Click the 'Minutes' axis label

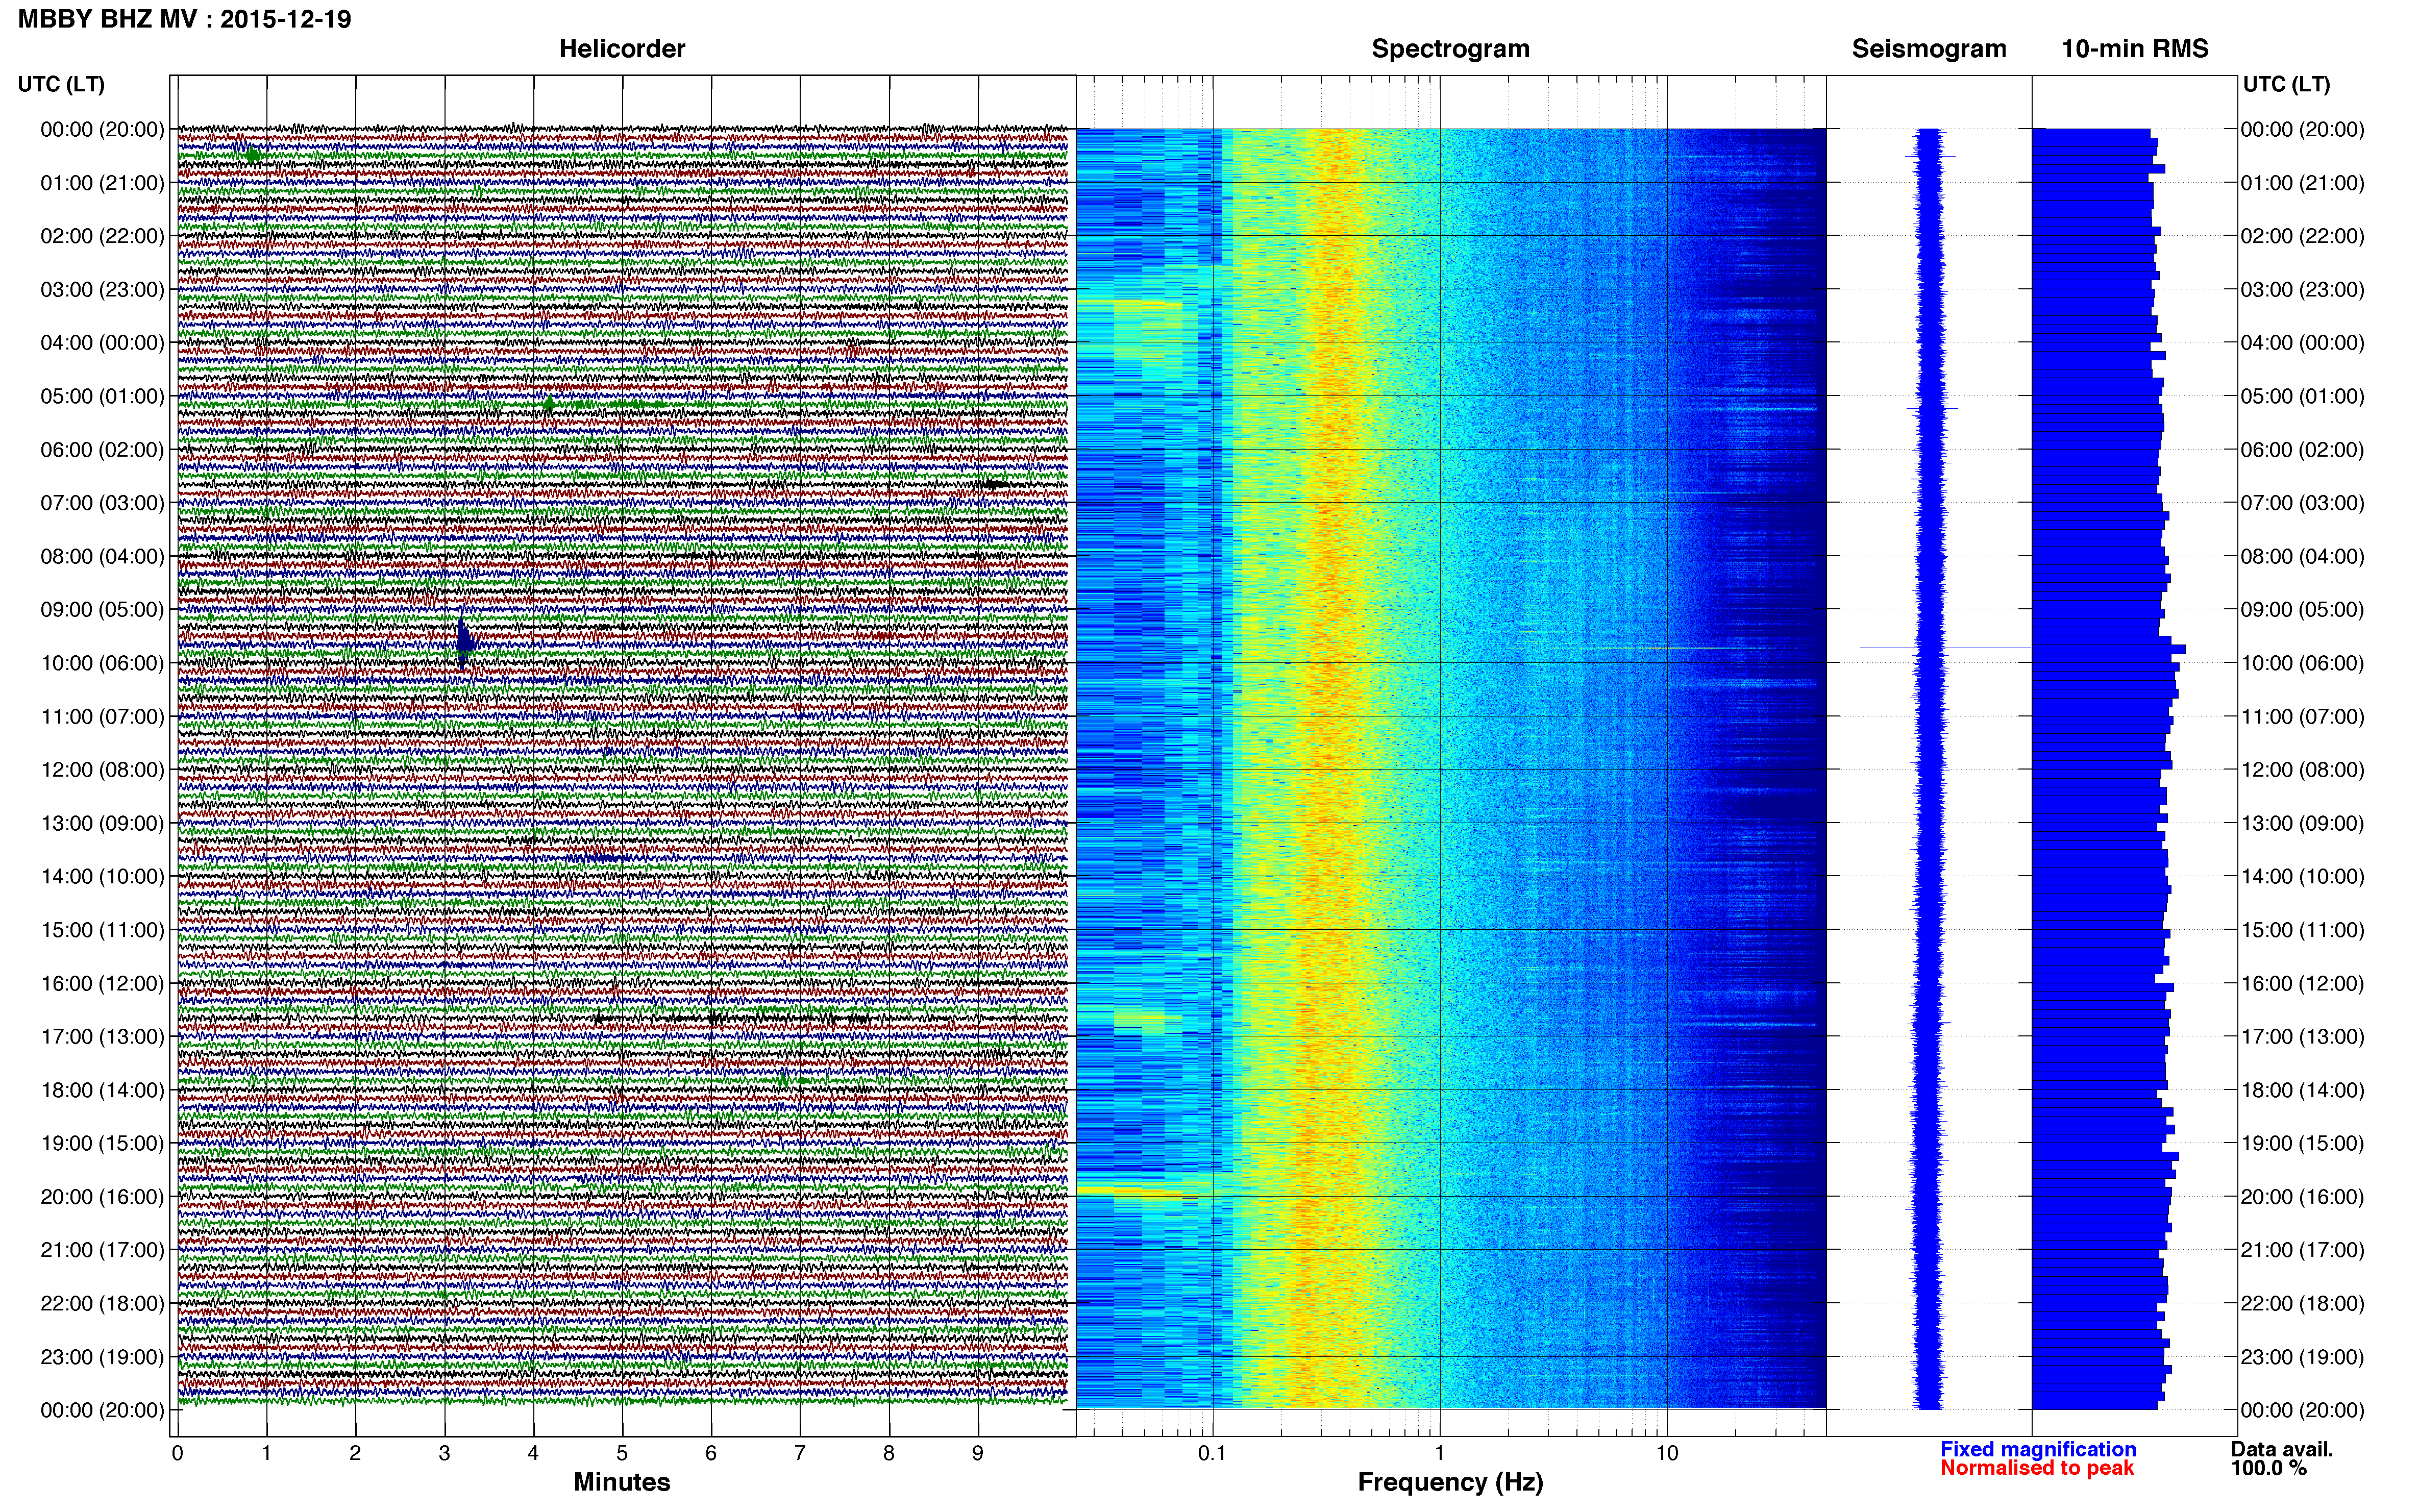click(x=622, y=1482)
